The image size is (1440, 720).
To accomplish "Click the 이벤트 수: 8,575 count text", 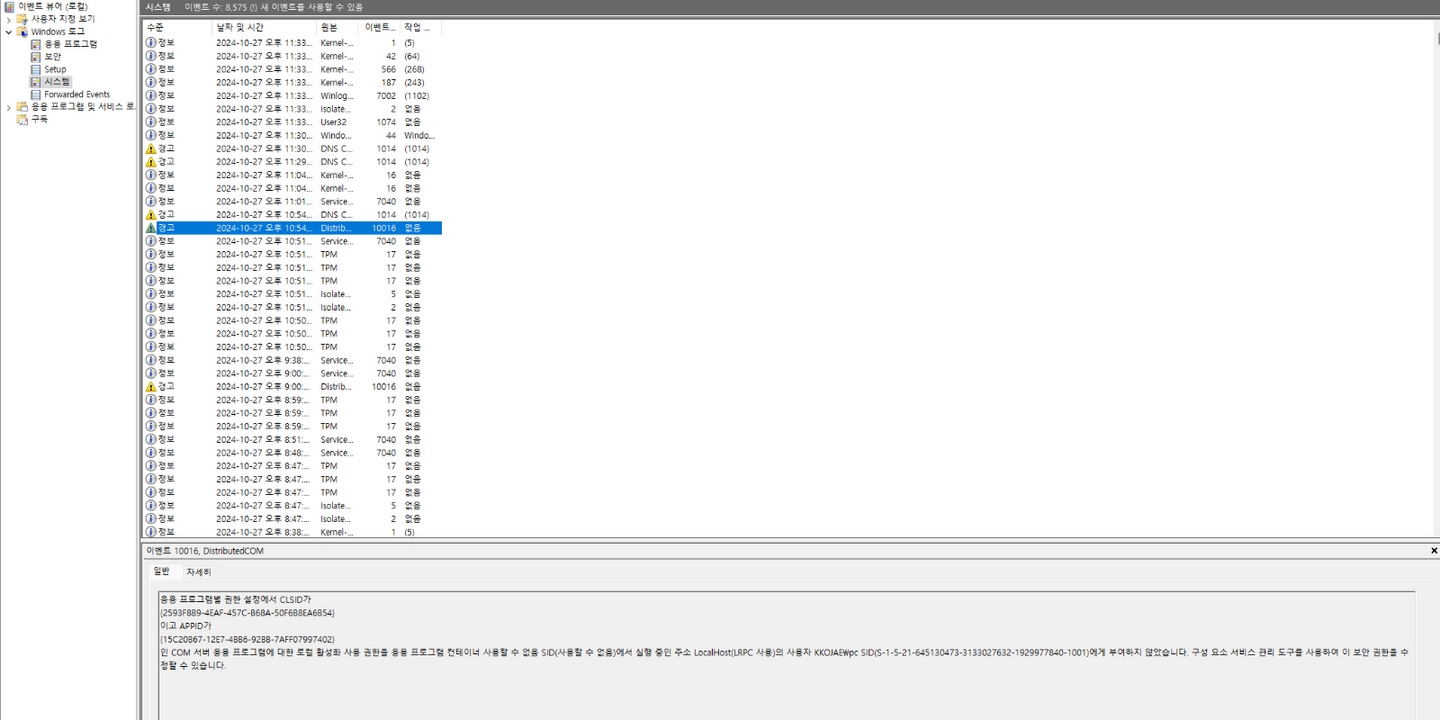I will click(x=215, y=7).
